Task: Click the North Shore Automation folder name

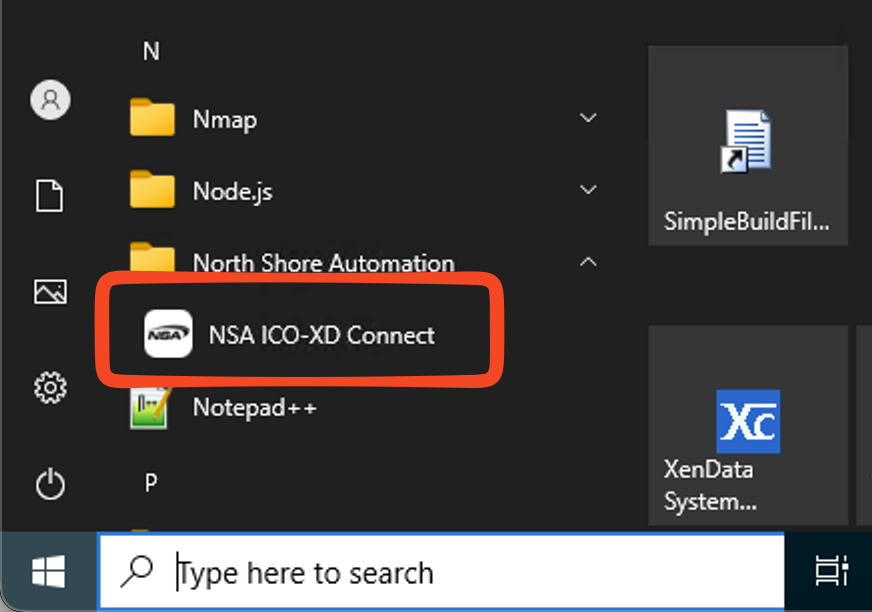Action: coord(324,263)
